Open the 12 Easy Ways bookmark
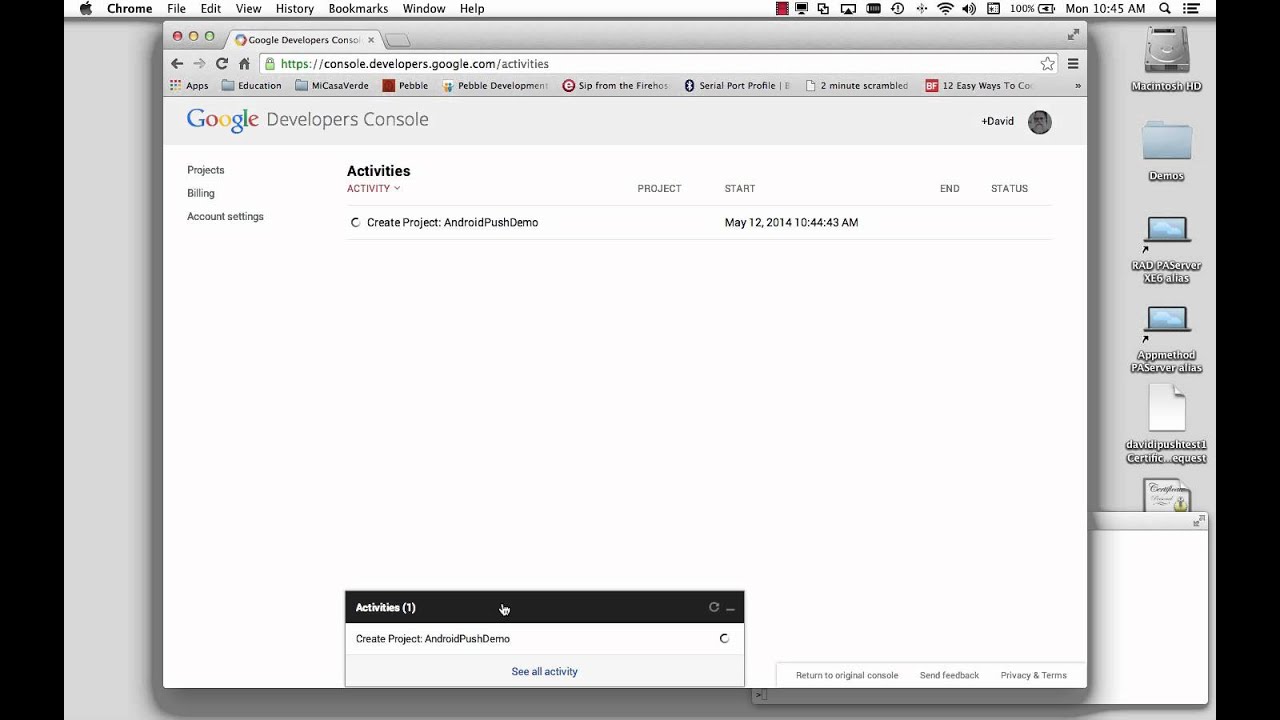Viewport: 1280px width, 720px height. 978,86
